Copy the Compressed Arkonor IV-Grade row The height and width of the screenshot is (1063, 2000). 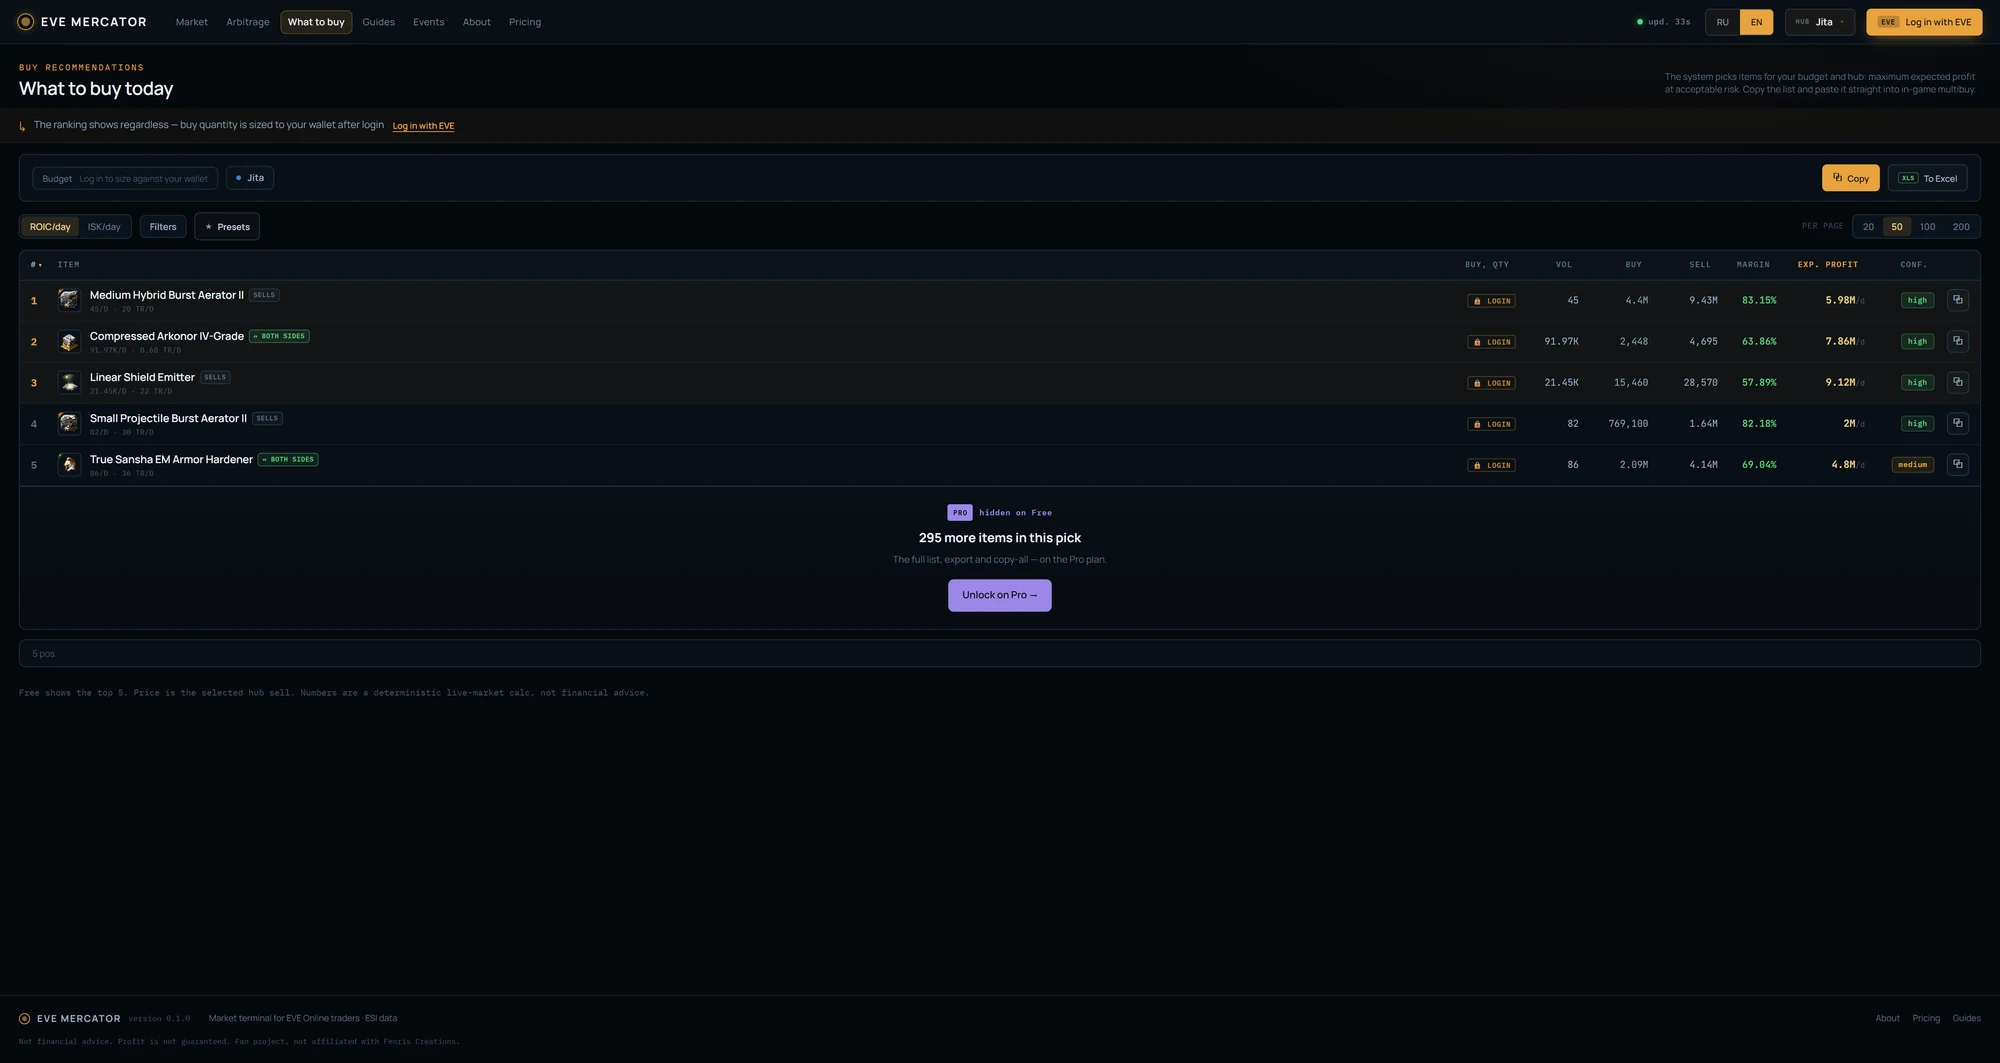coord(1958,341)
